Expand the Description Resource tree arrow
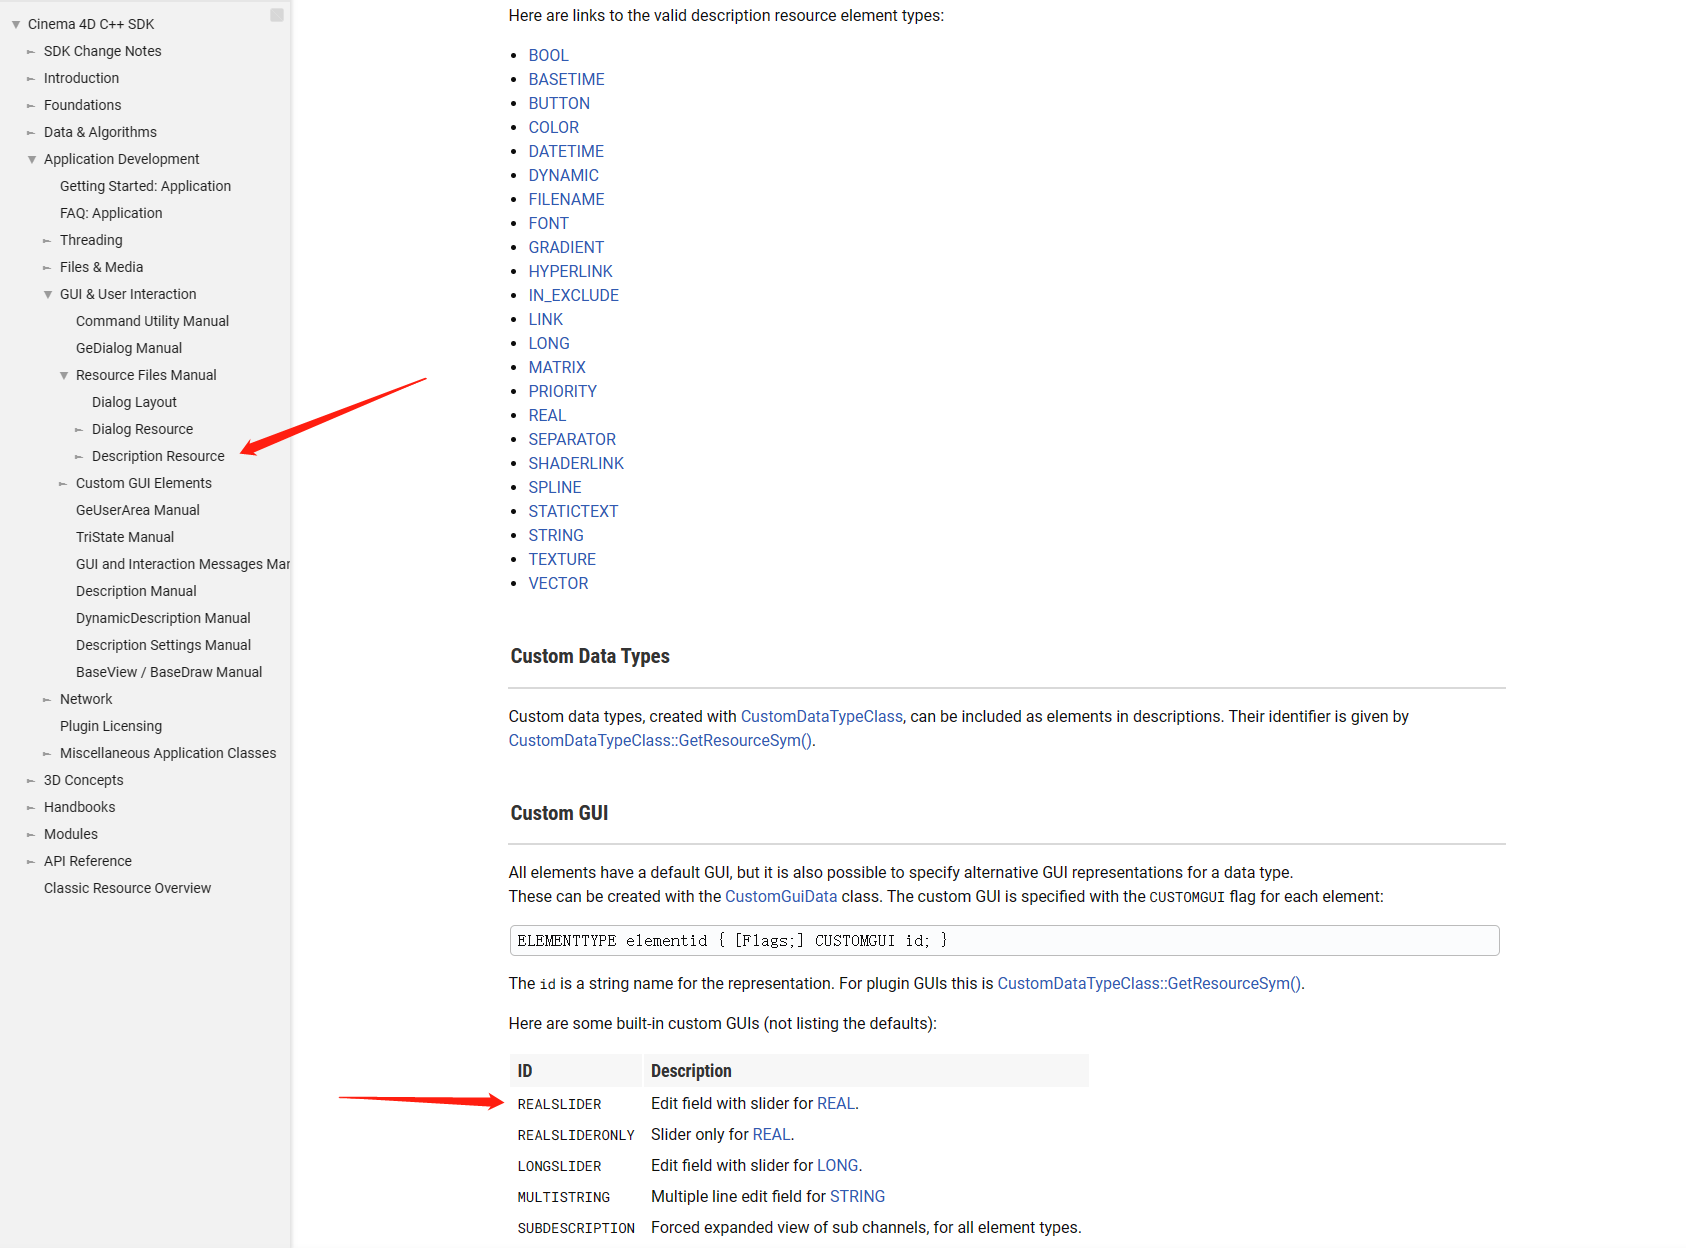Screen dimensions: 1686x1248 (79, 456)
